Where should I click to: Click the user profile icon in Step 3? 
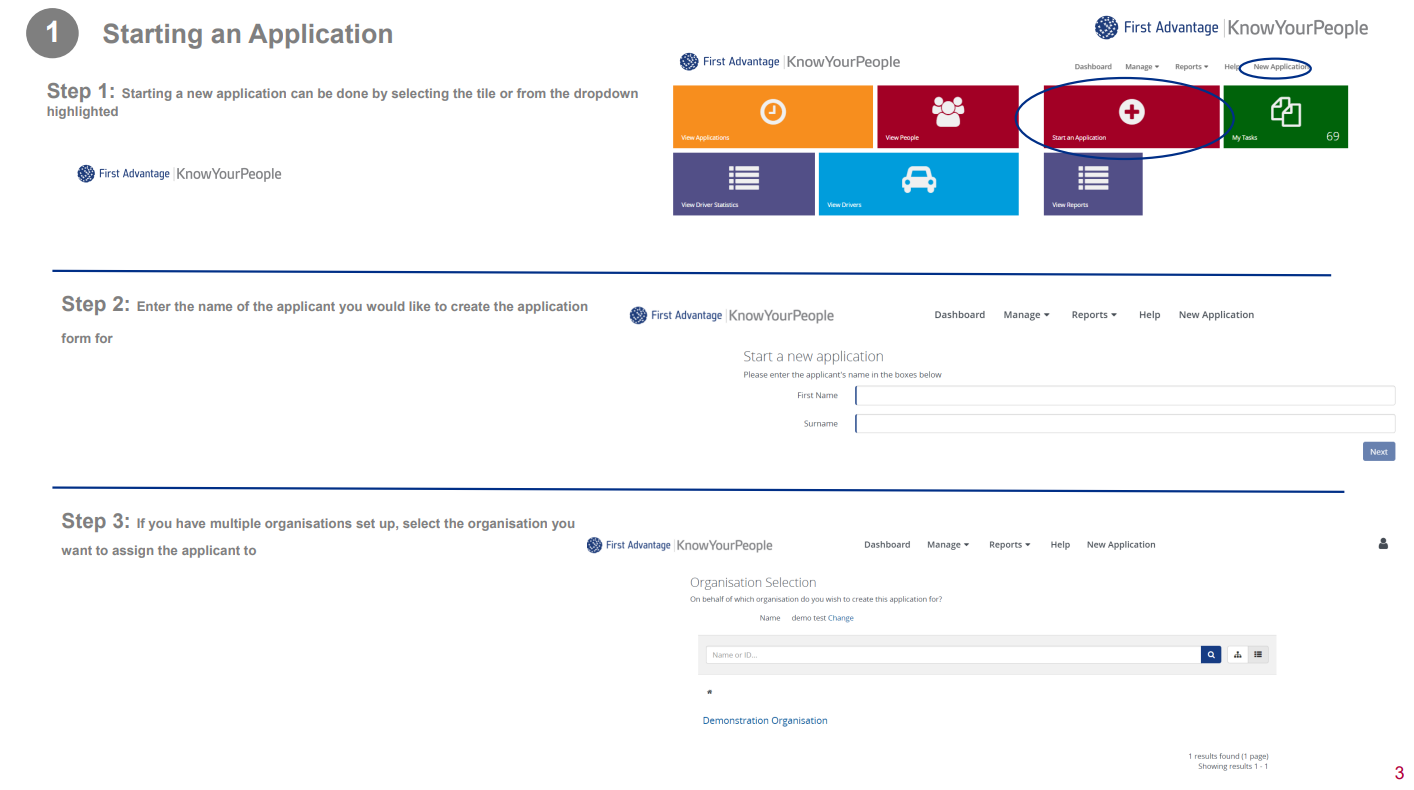[x=1383, y=544]
